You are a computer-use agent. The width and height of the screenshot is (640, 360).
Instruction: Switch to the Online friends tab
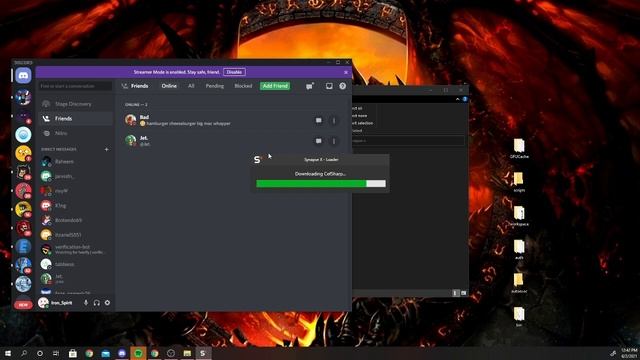coord(169,86)
